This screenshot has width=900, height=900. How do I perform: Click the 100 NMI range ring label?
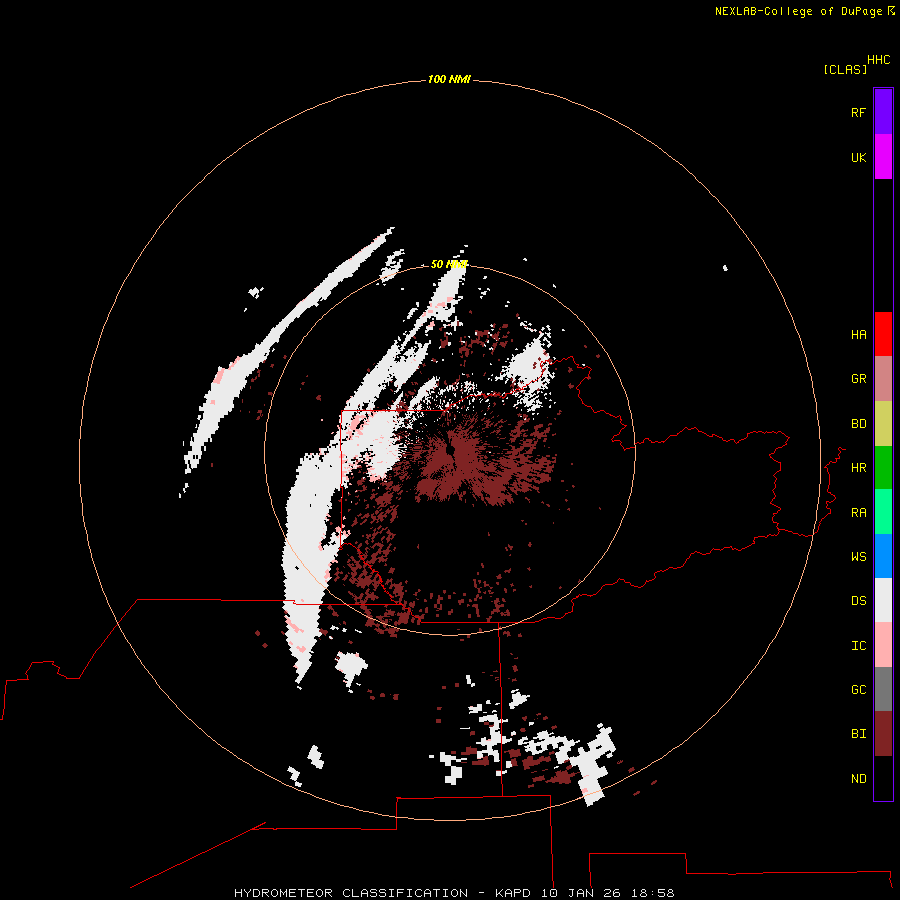(x=449, y=79)
